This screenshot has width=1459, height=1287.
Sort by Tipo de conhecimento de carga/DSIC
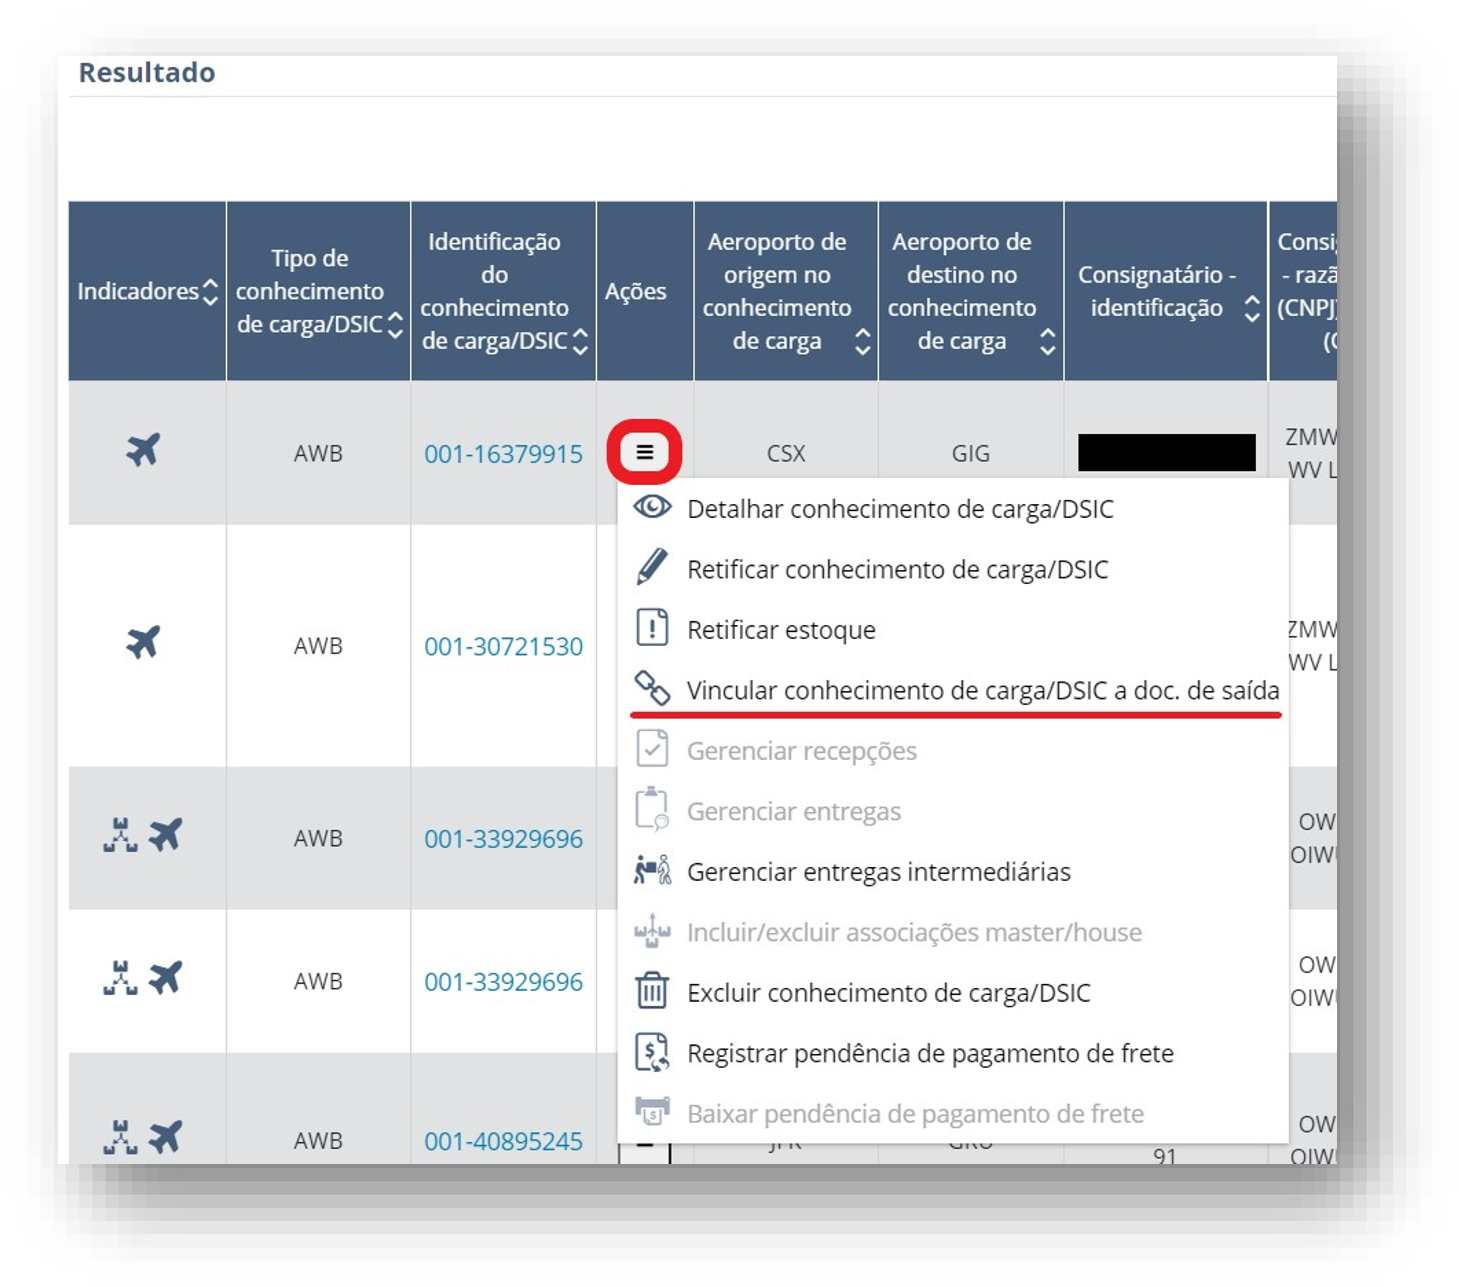click(x=395, y=325)
